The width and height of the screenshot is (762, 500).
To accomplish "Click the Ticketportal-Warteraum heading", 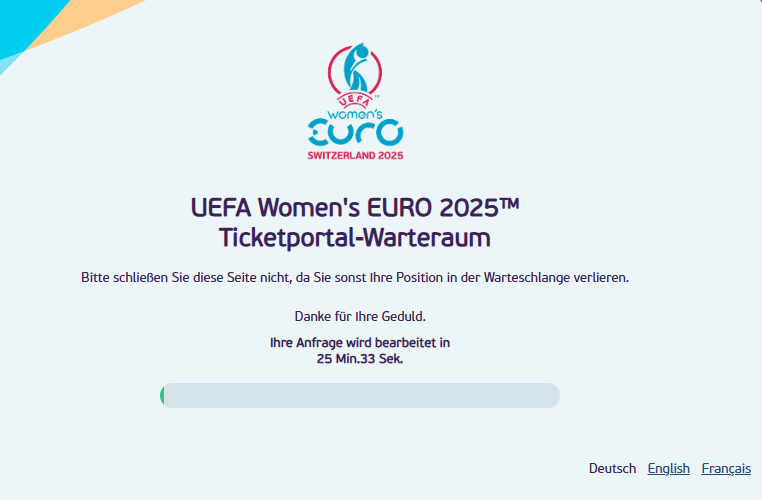I will [x=355, y=238].
